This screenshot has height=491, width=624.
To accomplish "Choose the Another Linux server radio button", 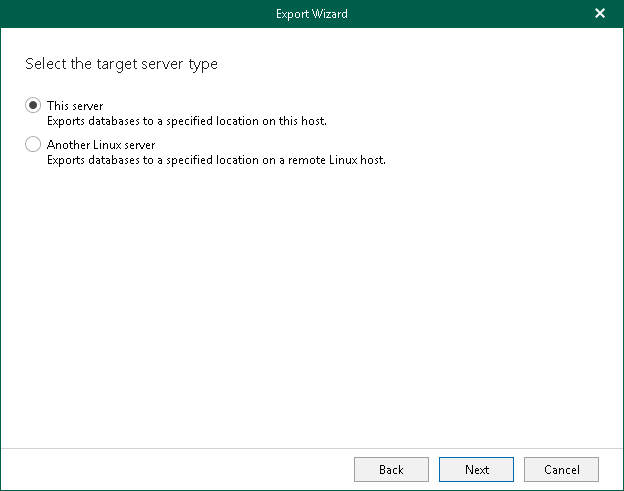I will click(33, 145).
